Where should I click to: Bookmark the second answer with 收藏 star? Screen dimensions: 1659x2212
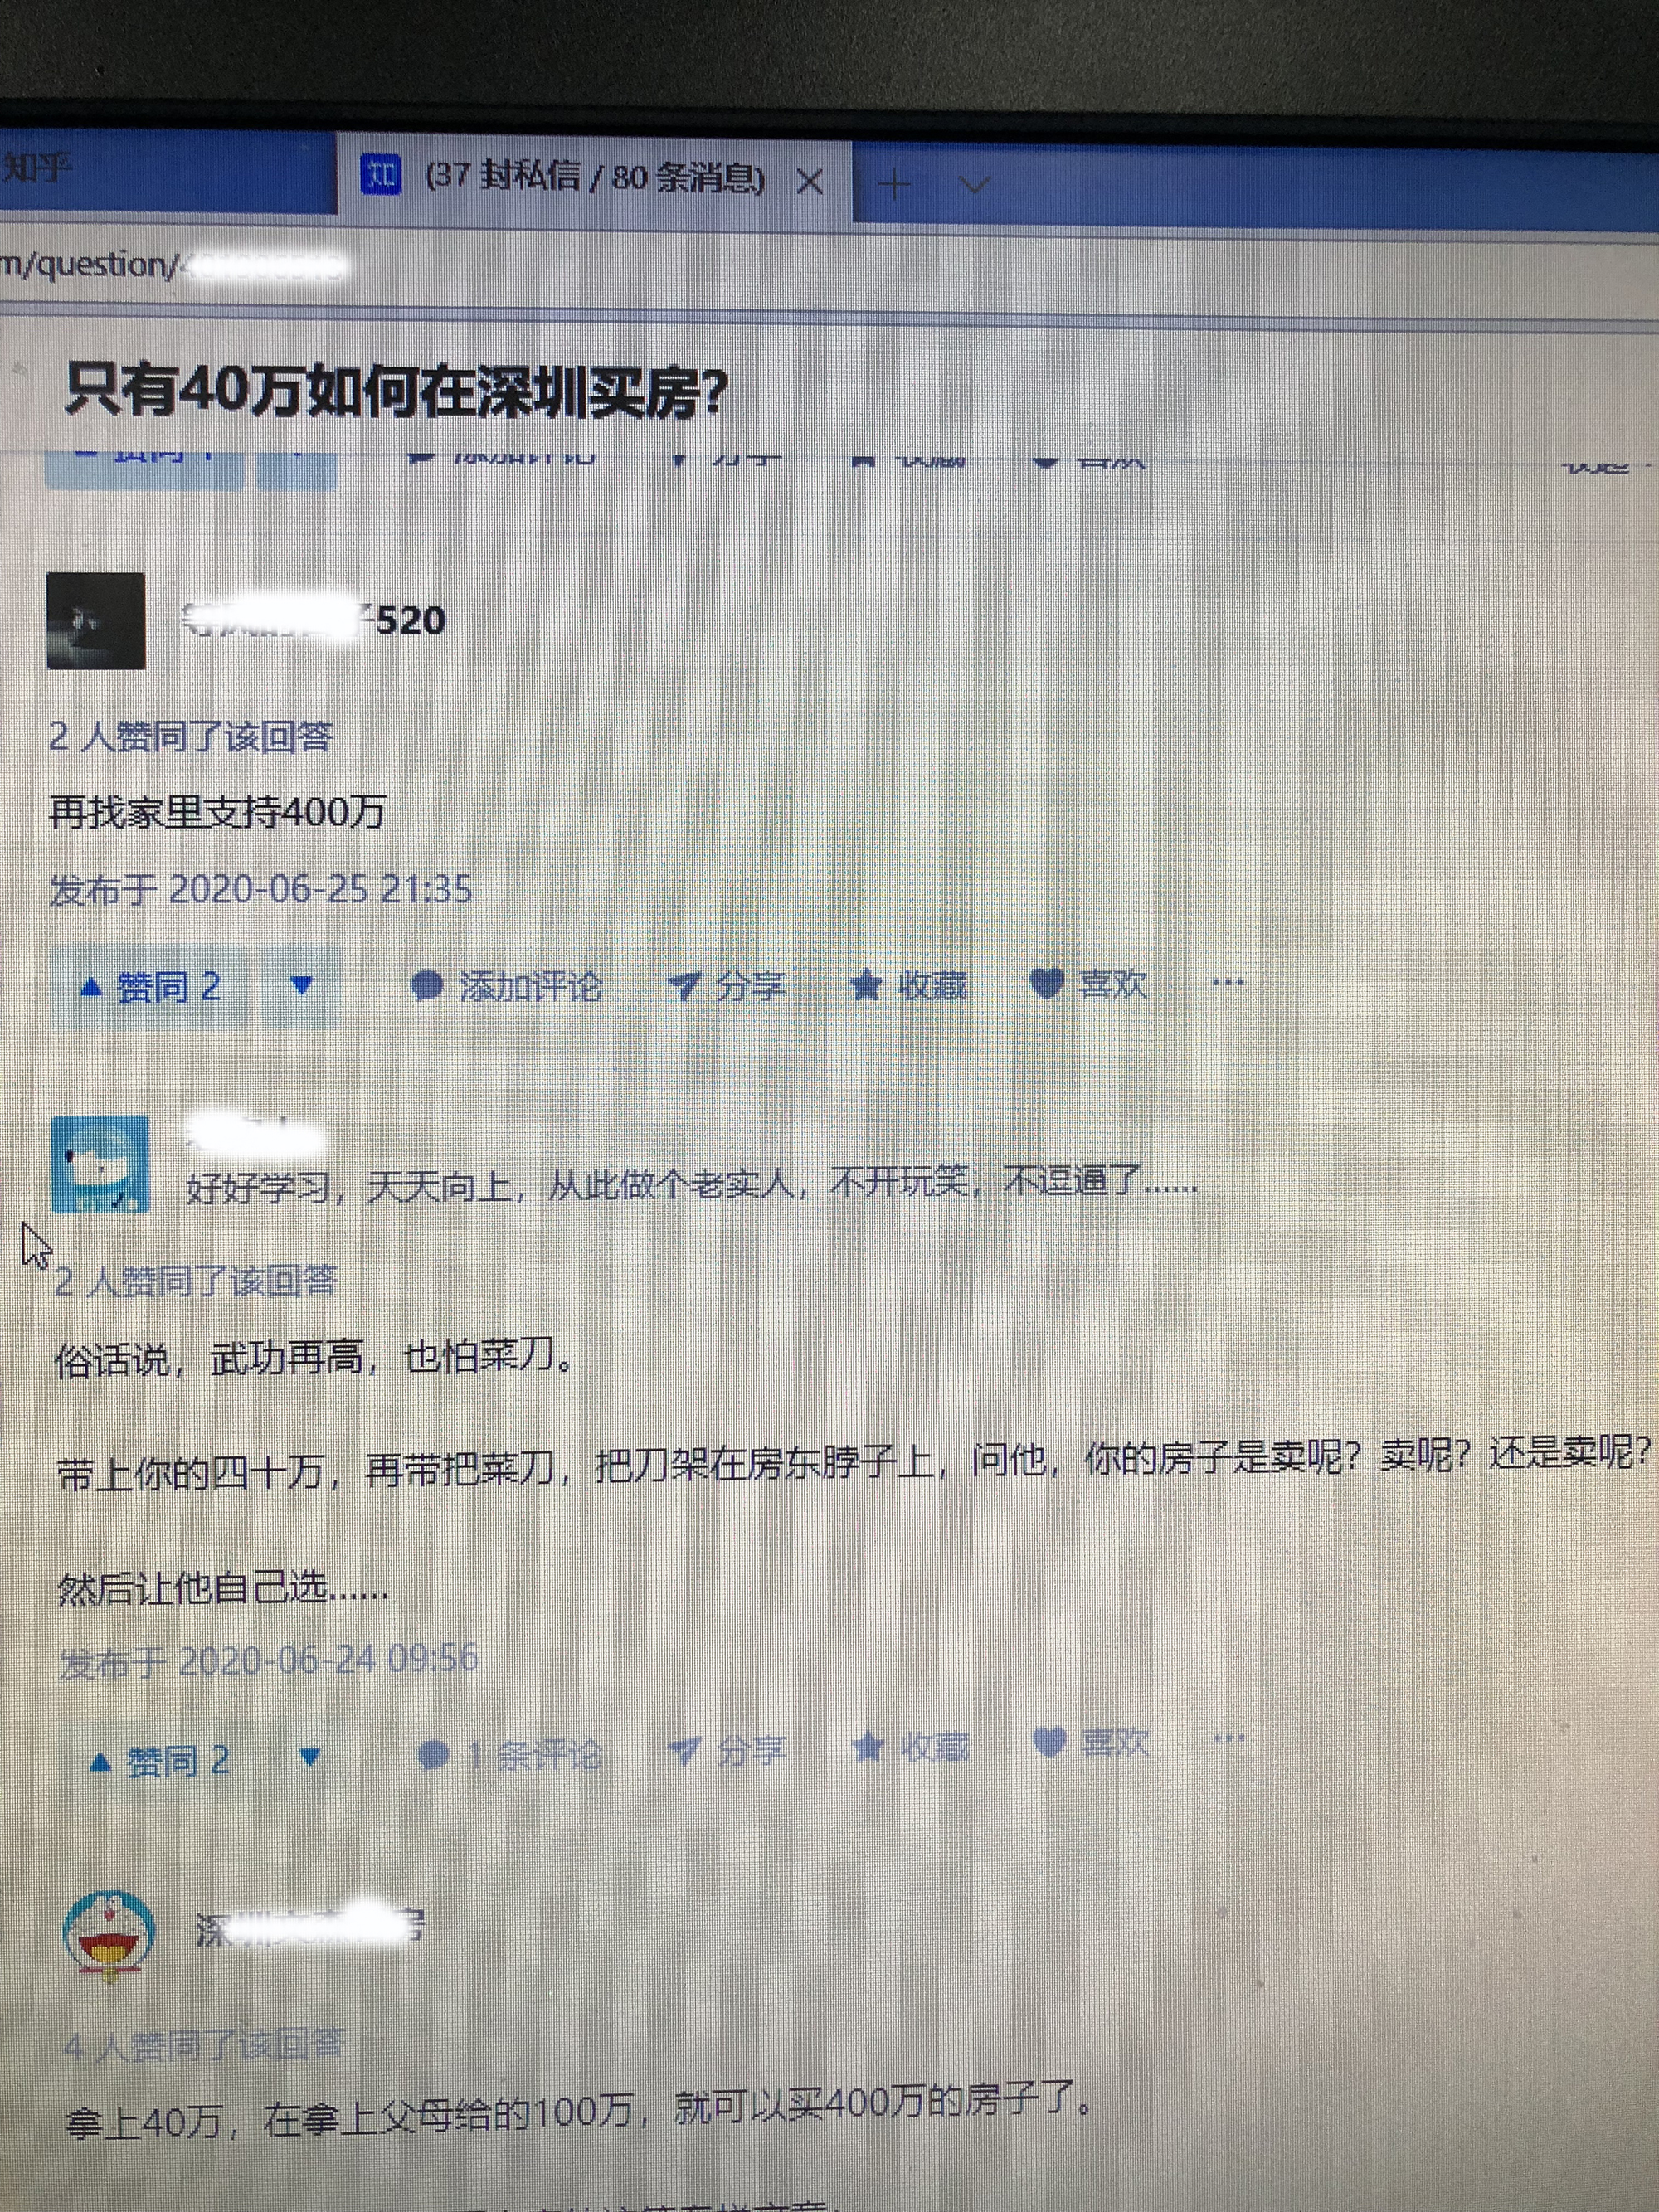point(911,1747)
